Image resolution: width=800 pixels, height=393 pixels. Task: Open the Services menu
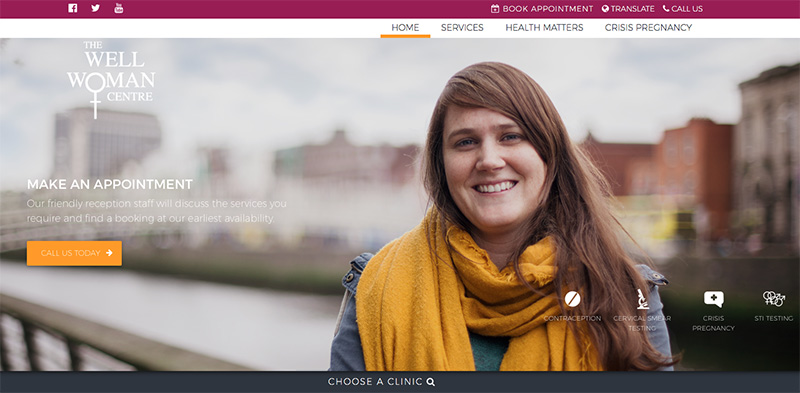(x=462, y=28)
